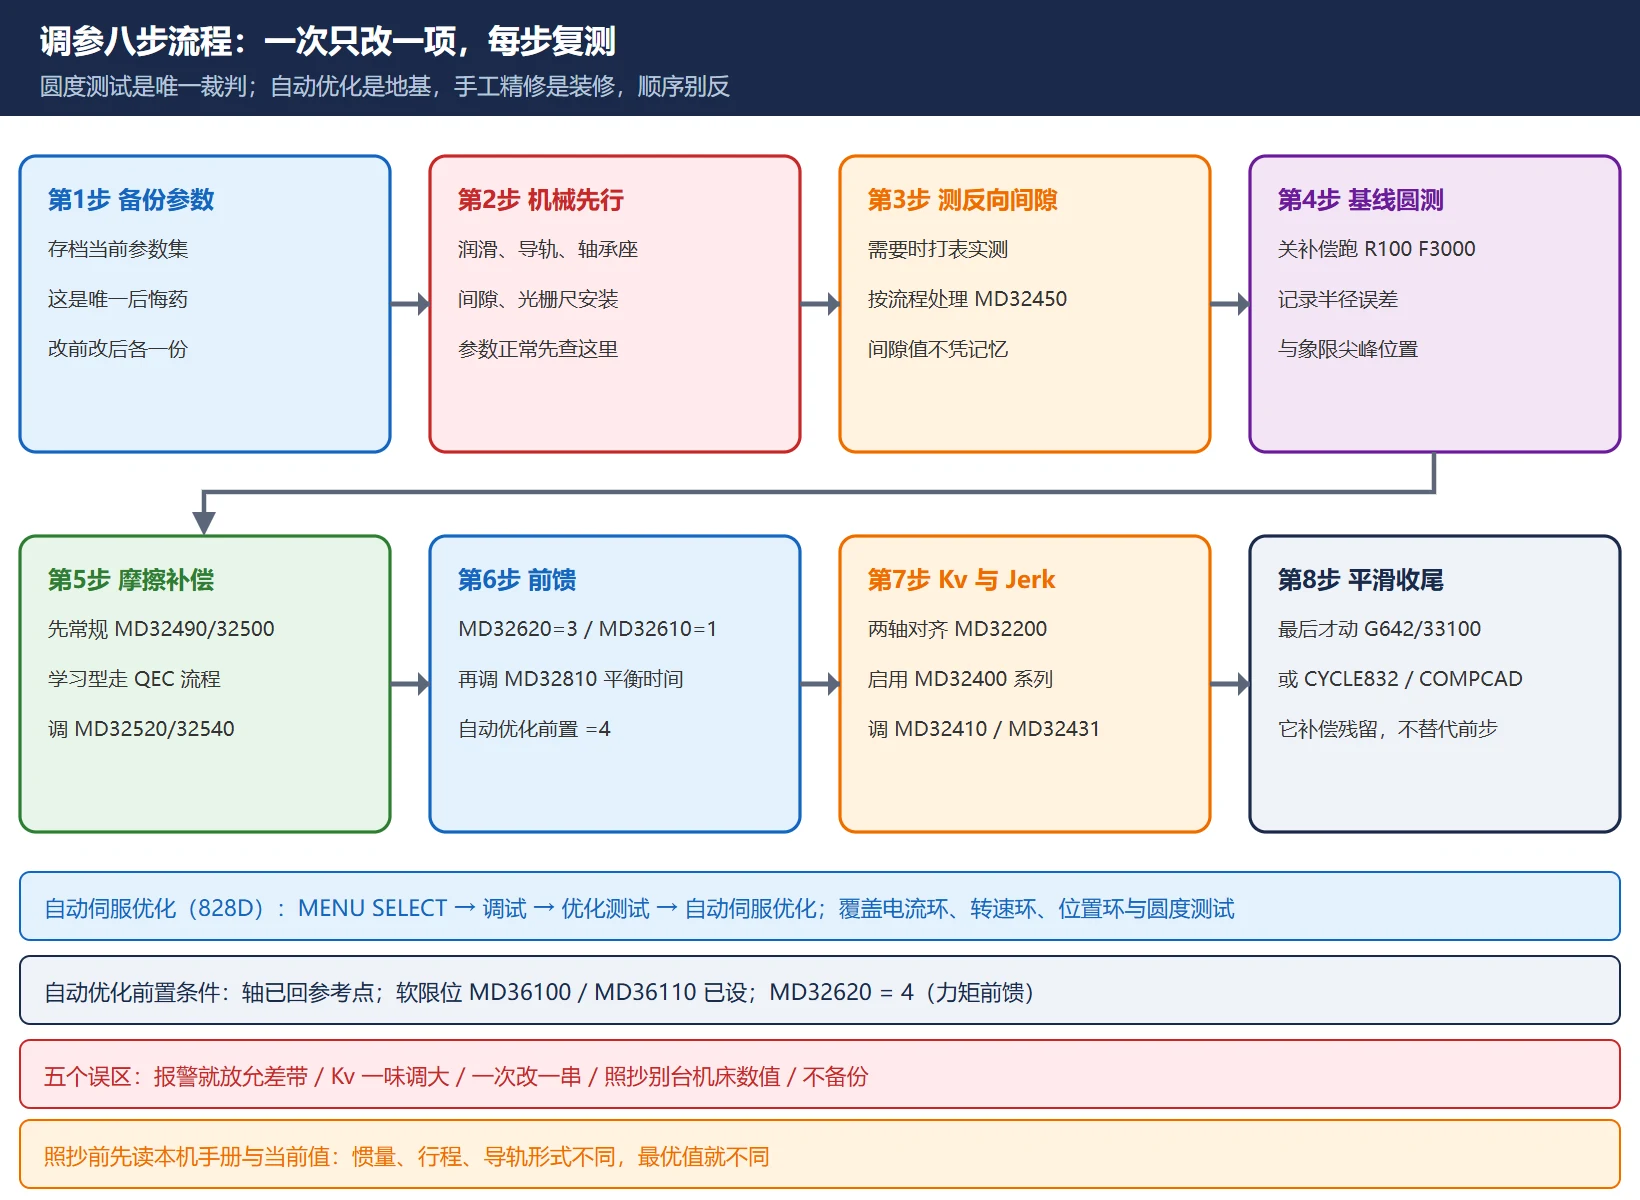Click the text "间隙、光栅尺安装"
This screenshot has width=1640, height=1200.
[538, 299]
